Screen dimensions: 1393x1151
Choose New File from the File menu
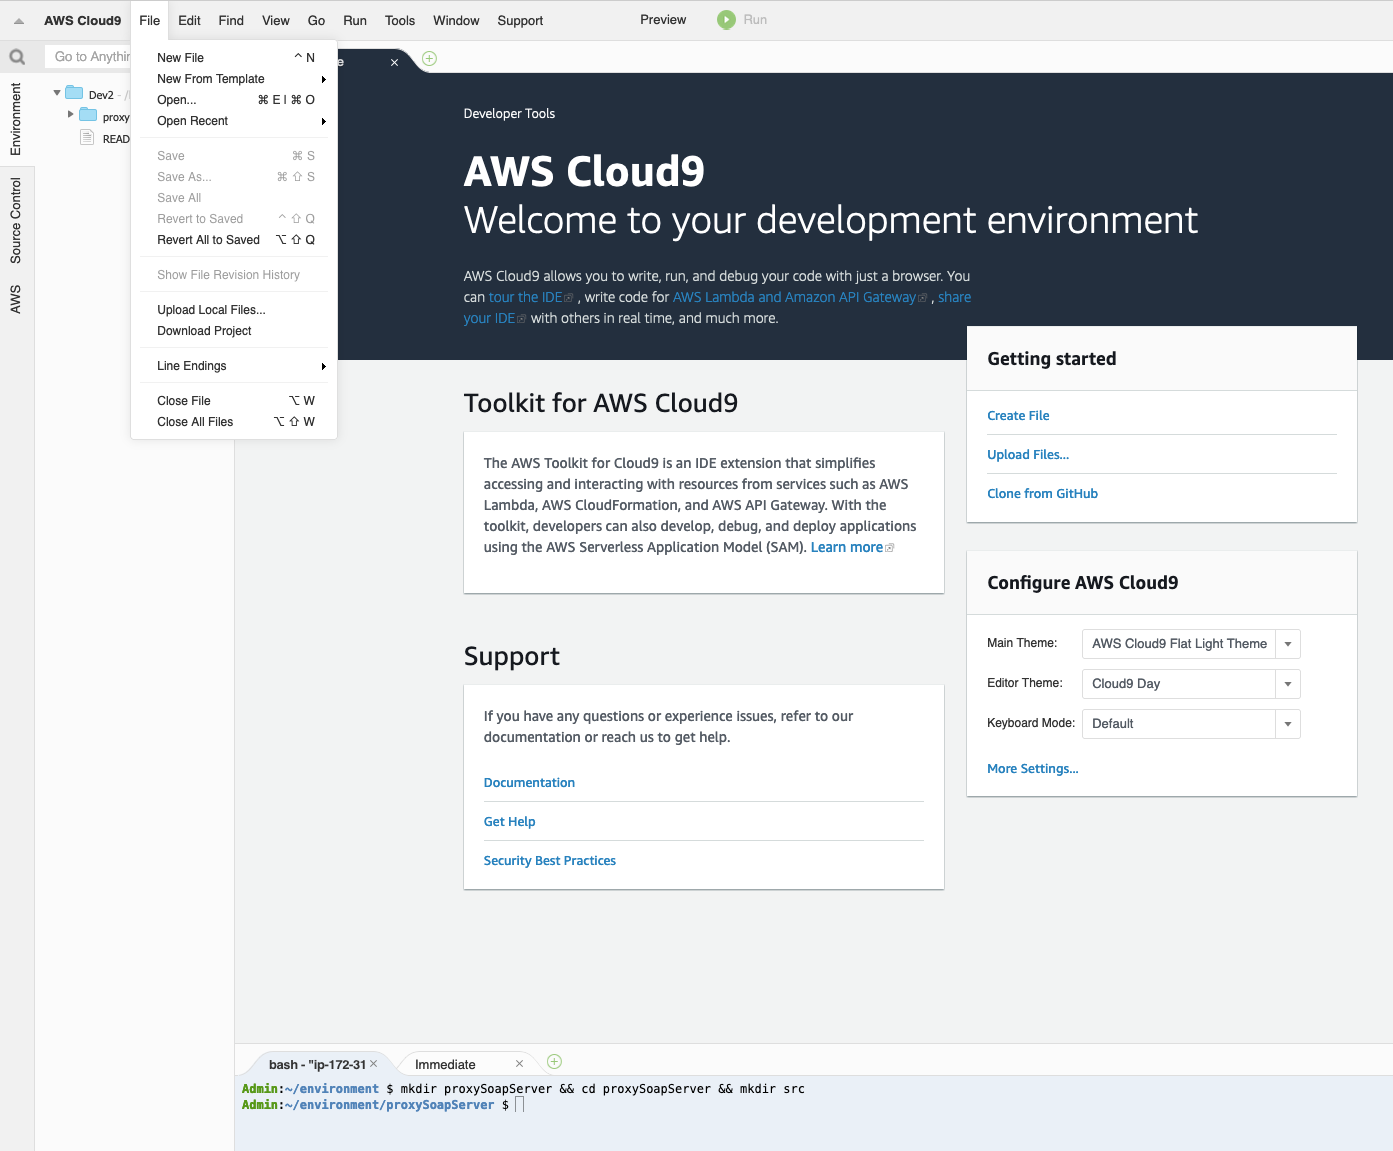click(234, 58)
